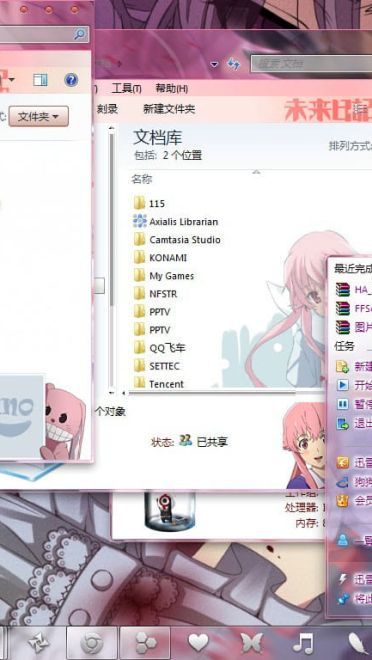Open the FFS archive in recent list

point(353,309)
